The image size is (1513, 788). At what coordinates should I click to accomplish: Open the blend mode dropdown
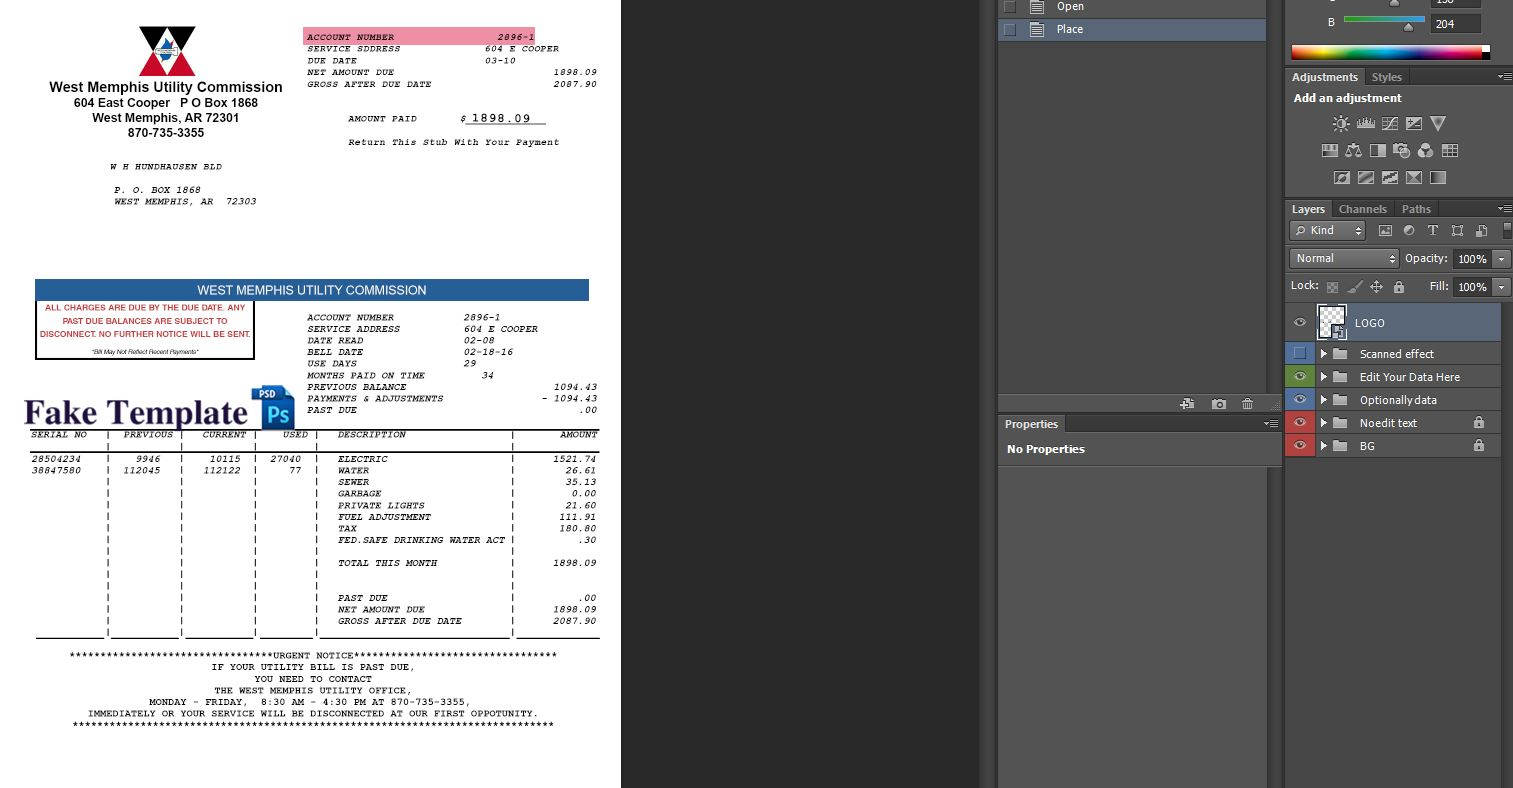[x=1343, y=258]
